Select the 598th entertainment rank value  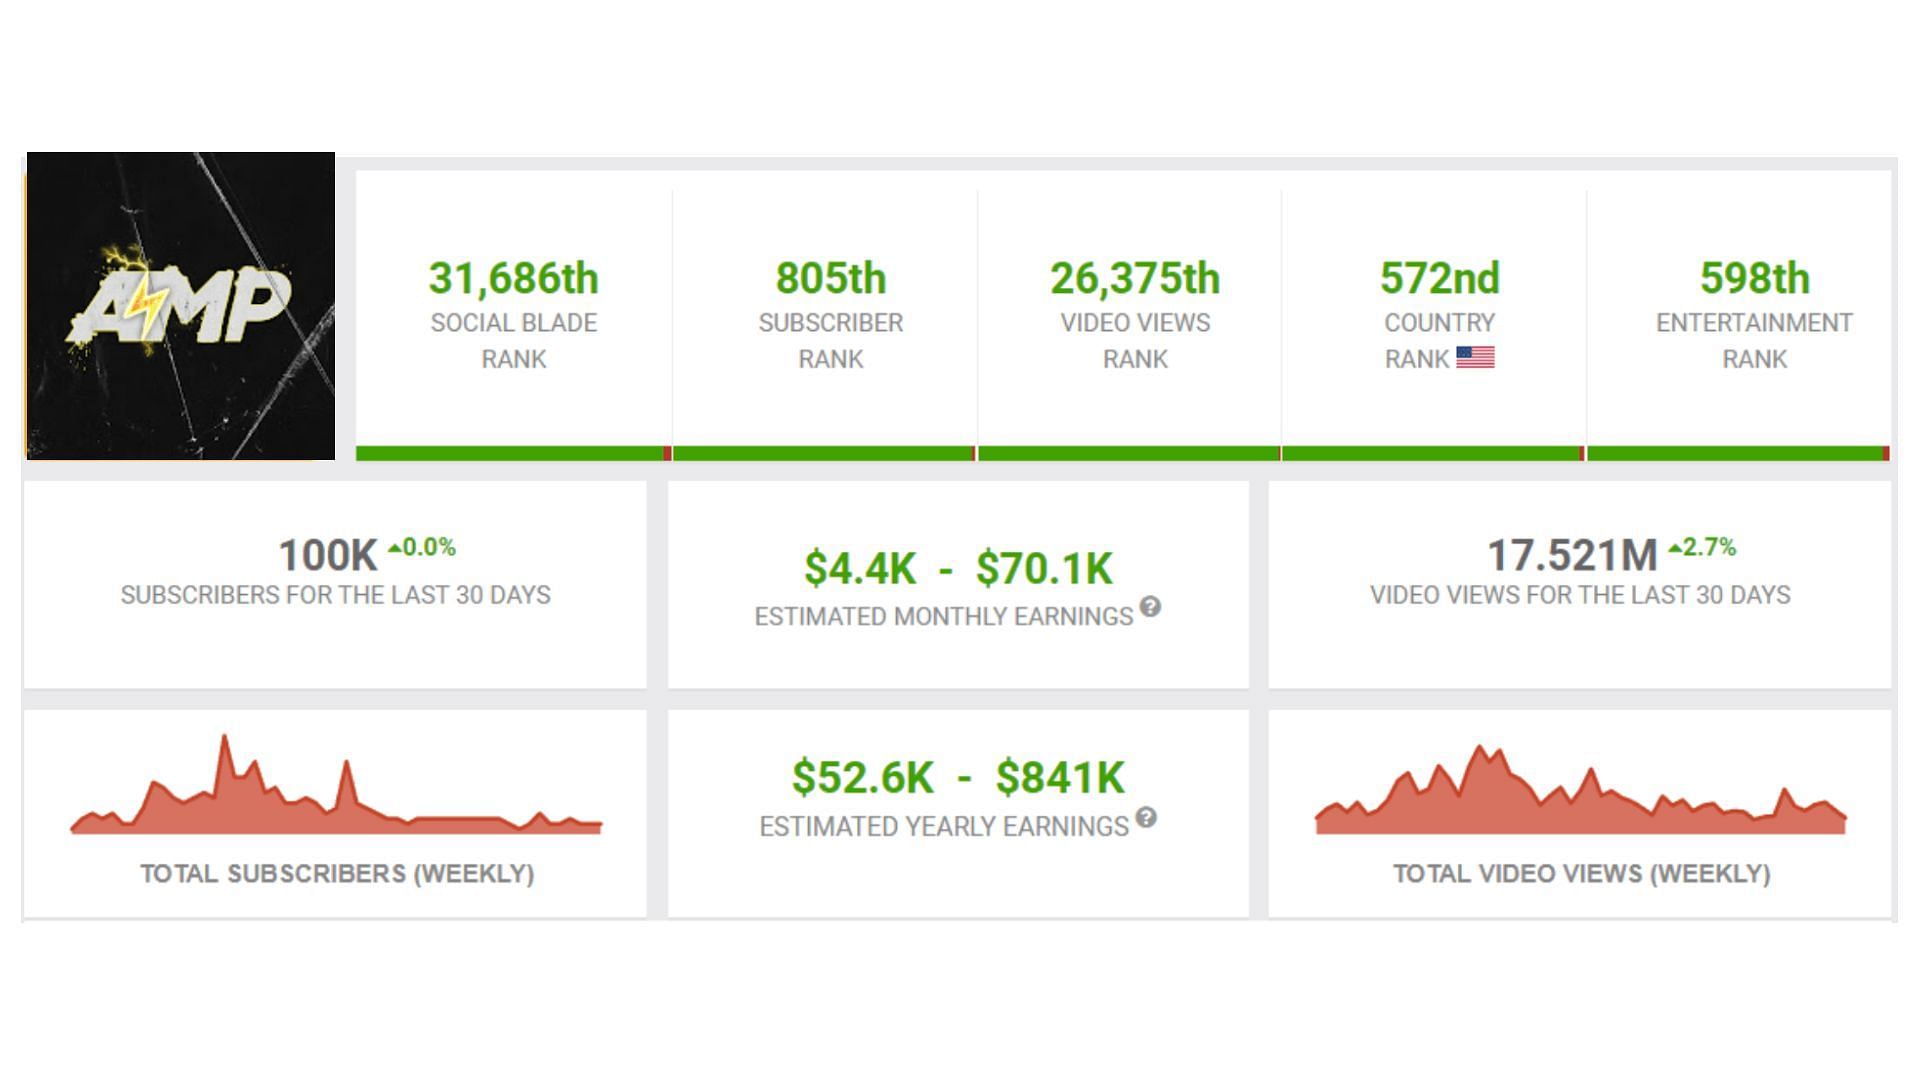[1755, 279]
